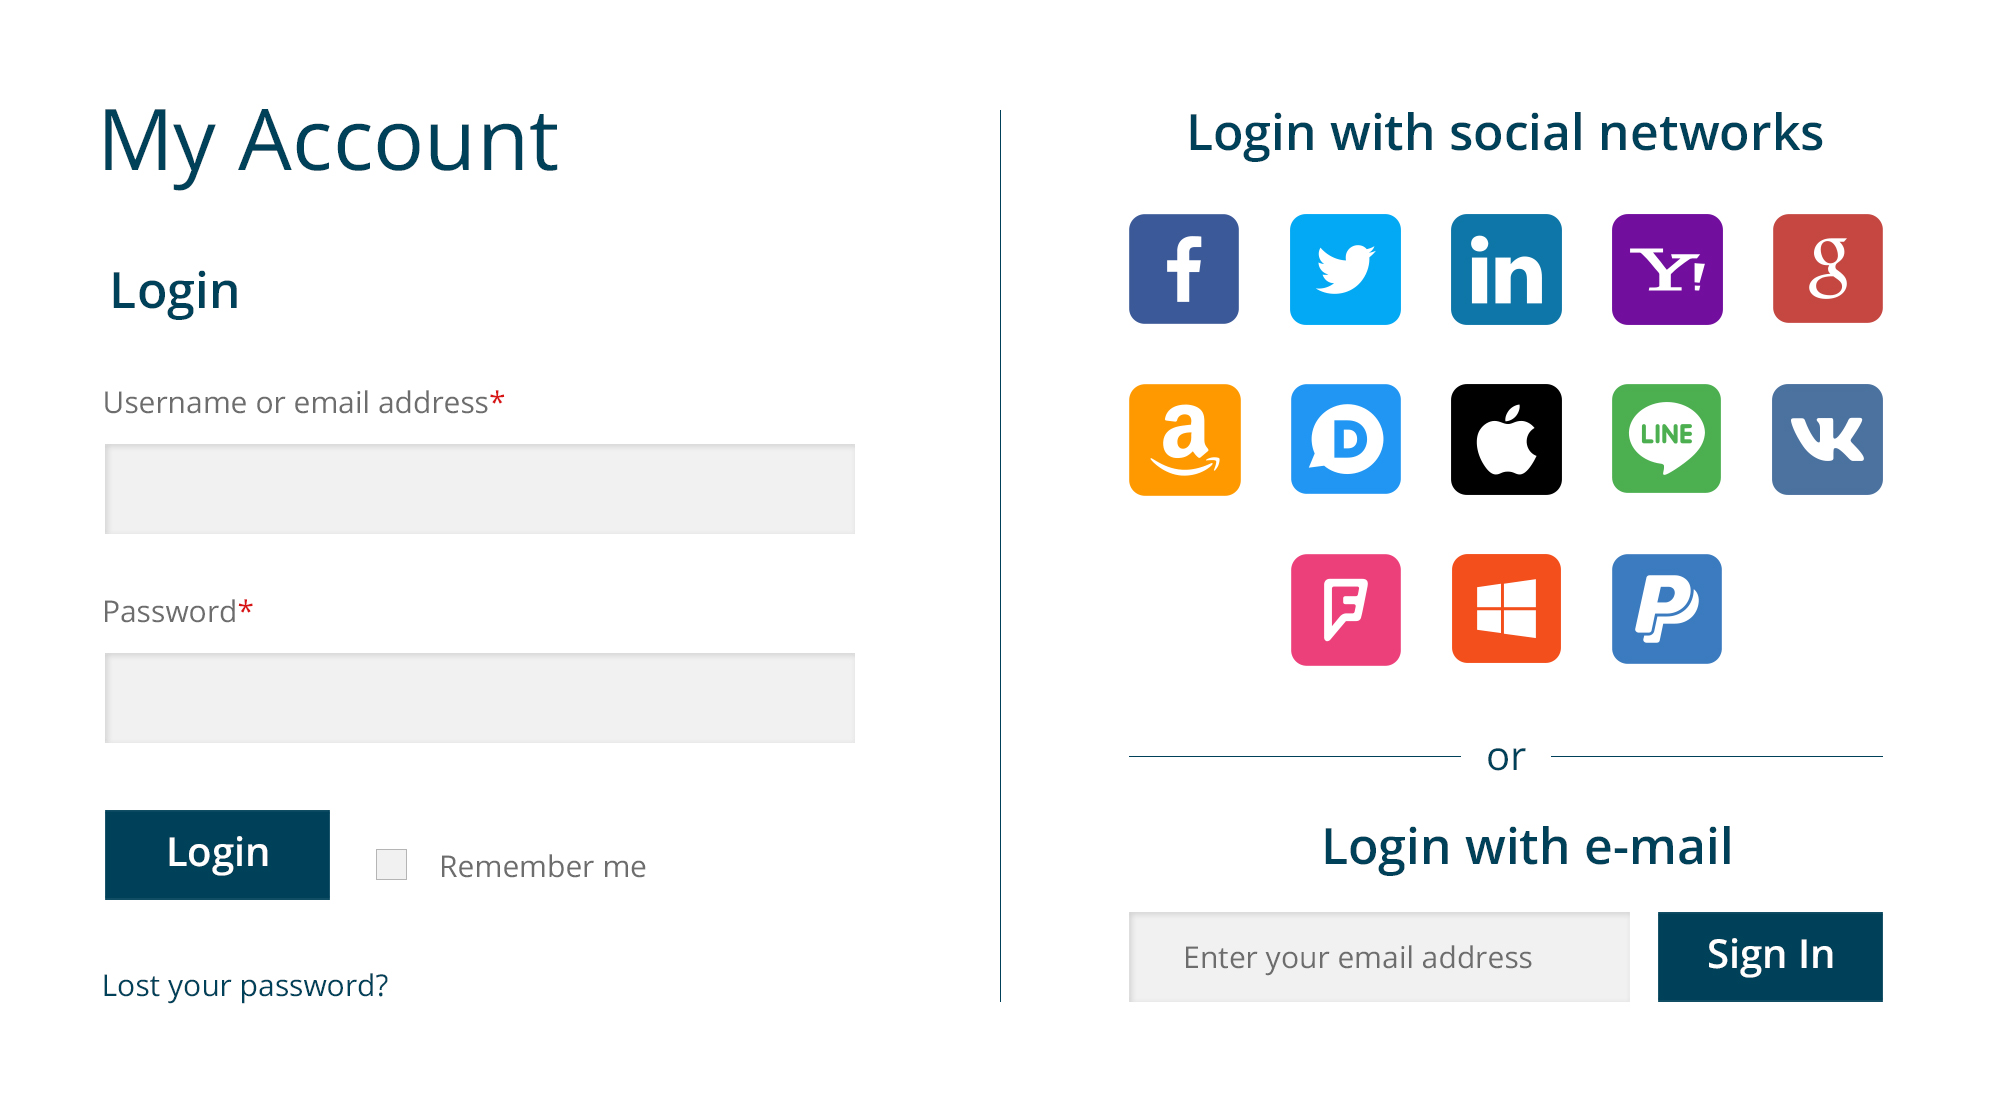Login with the Facebook social icon
2000x1111 pixels.
[1183, 268]
